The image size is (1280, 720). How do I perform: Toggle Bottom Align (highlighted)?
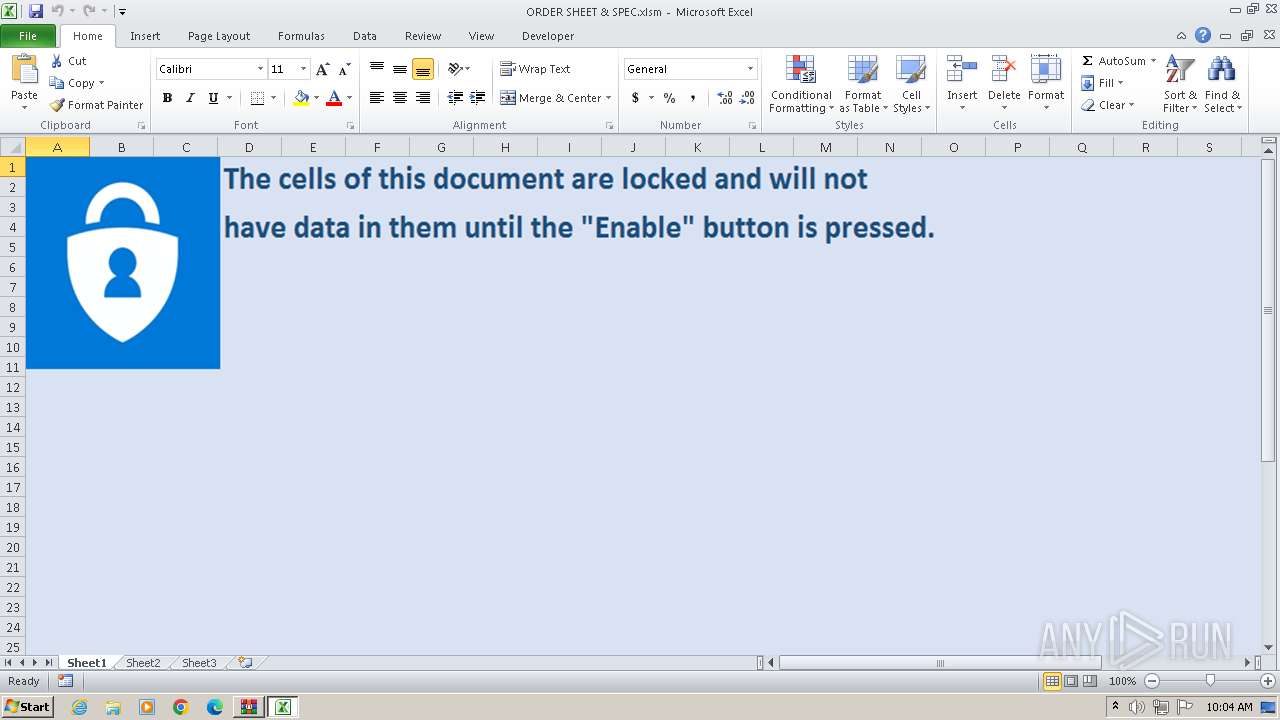coord(423,69)
